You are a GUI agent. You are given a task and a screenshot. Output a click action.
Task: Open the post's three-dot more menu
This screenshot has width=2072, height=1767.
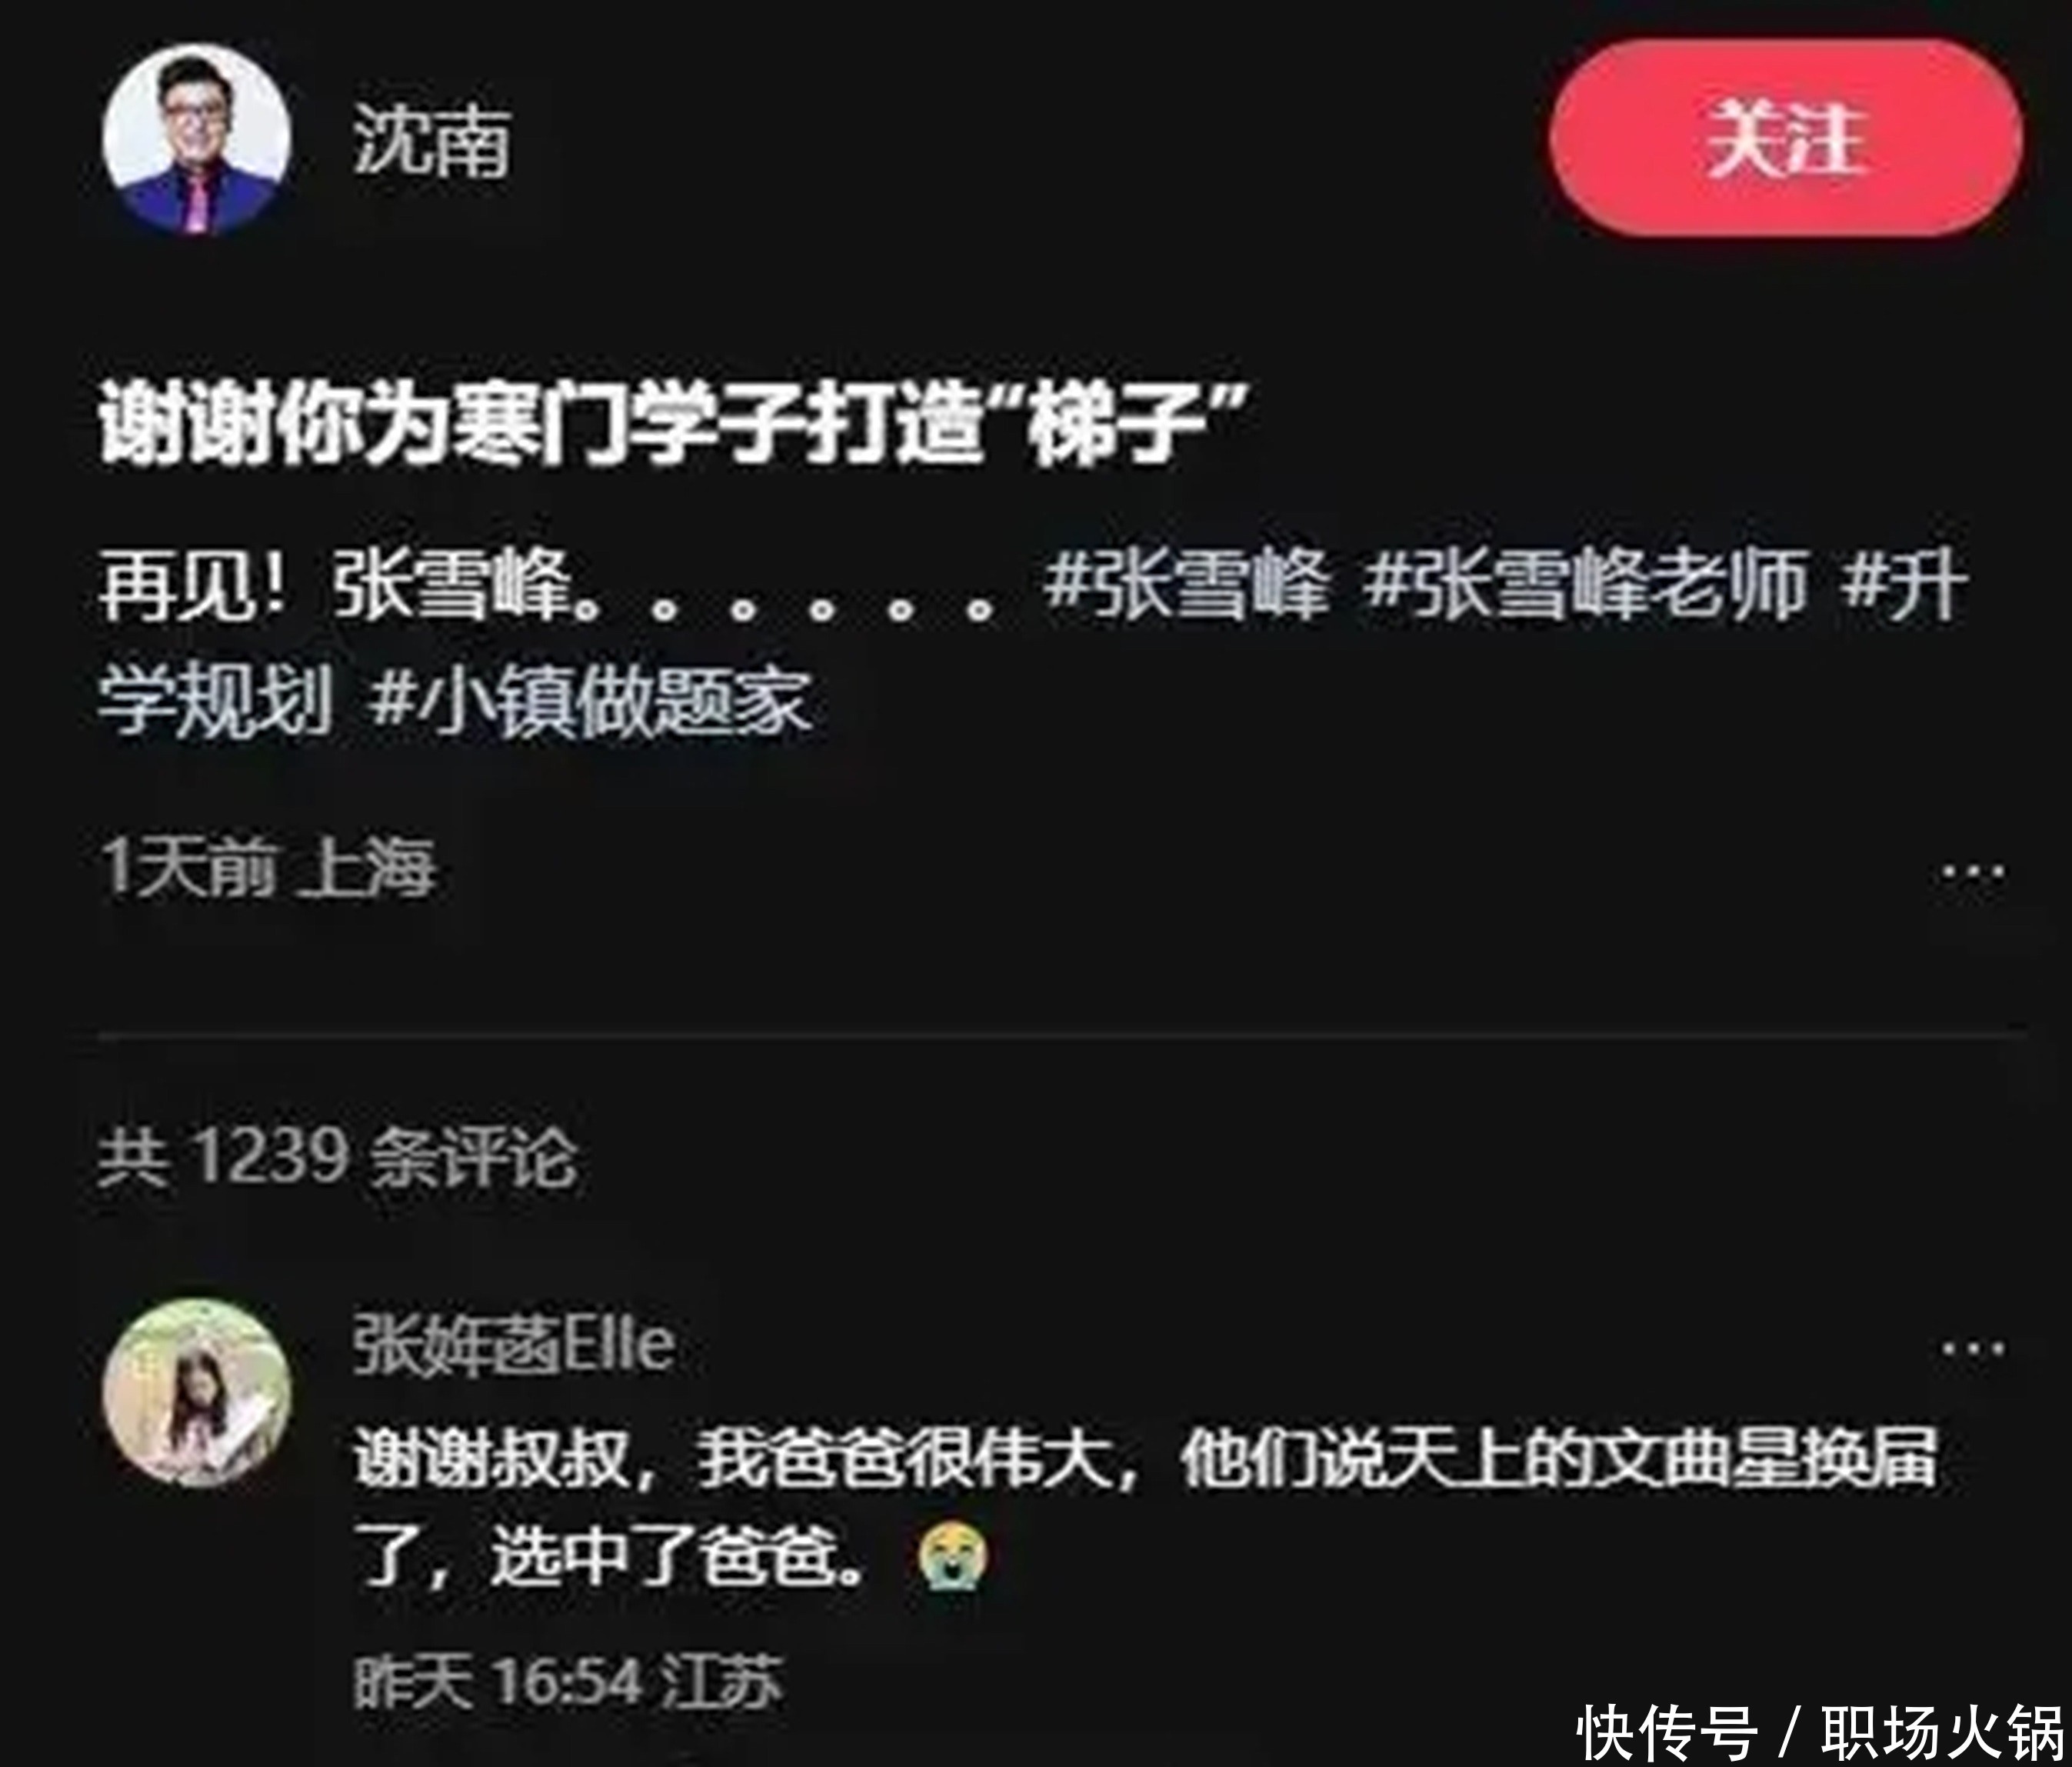[x=1972, y=871]
